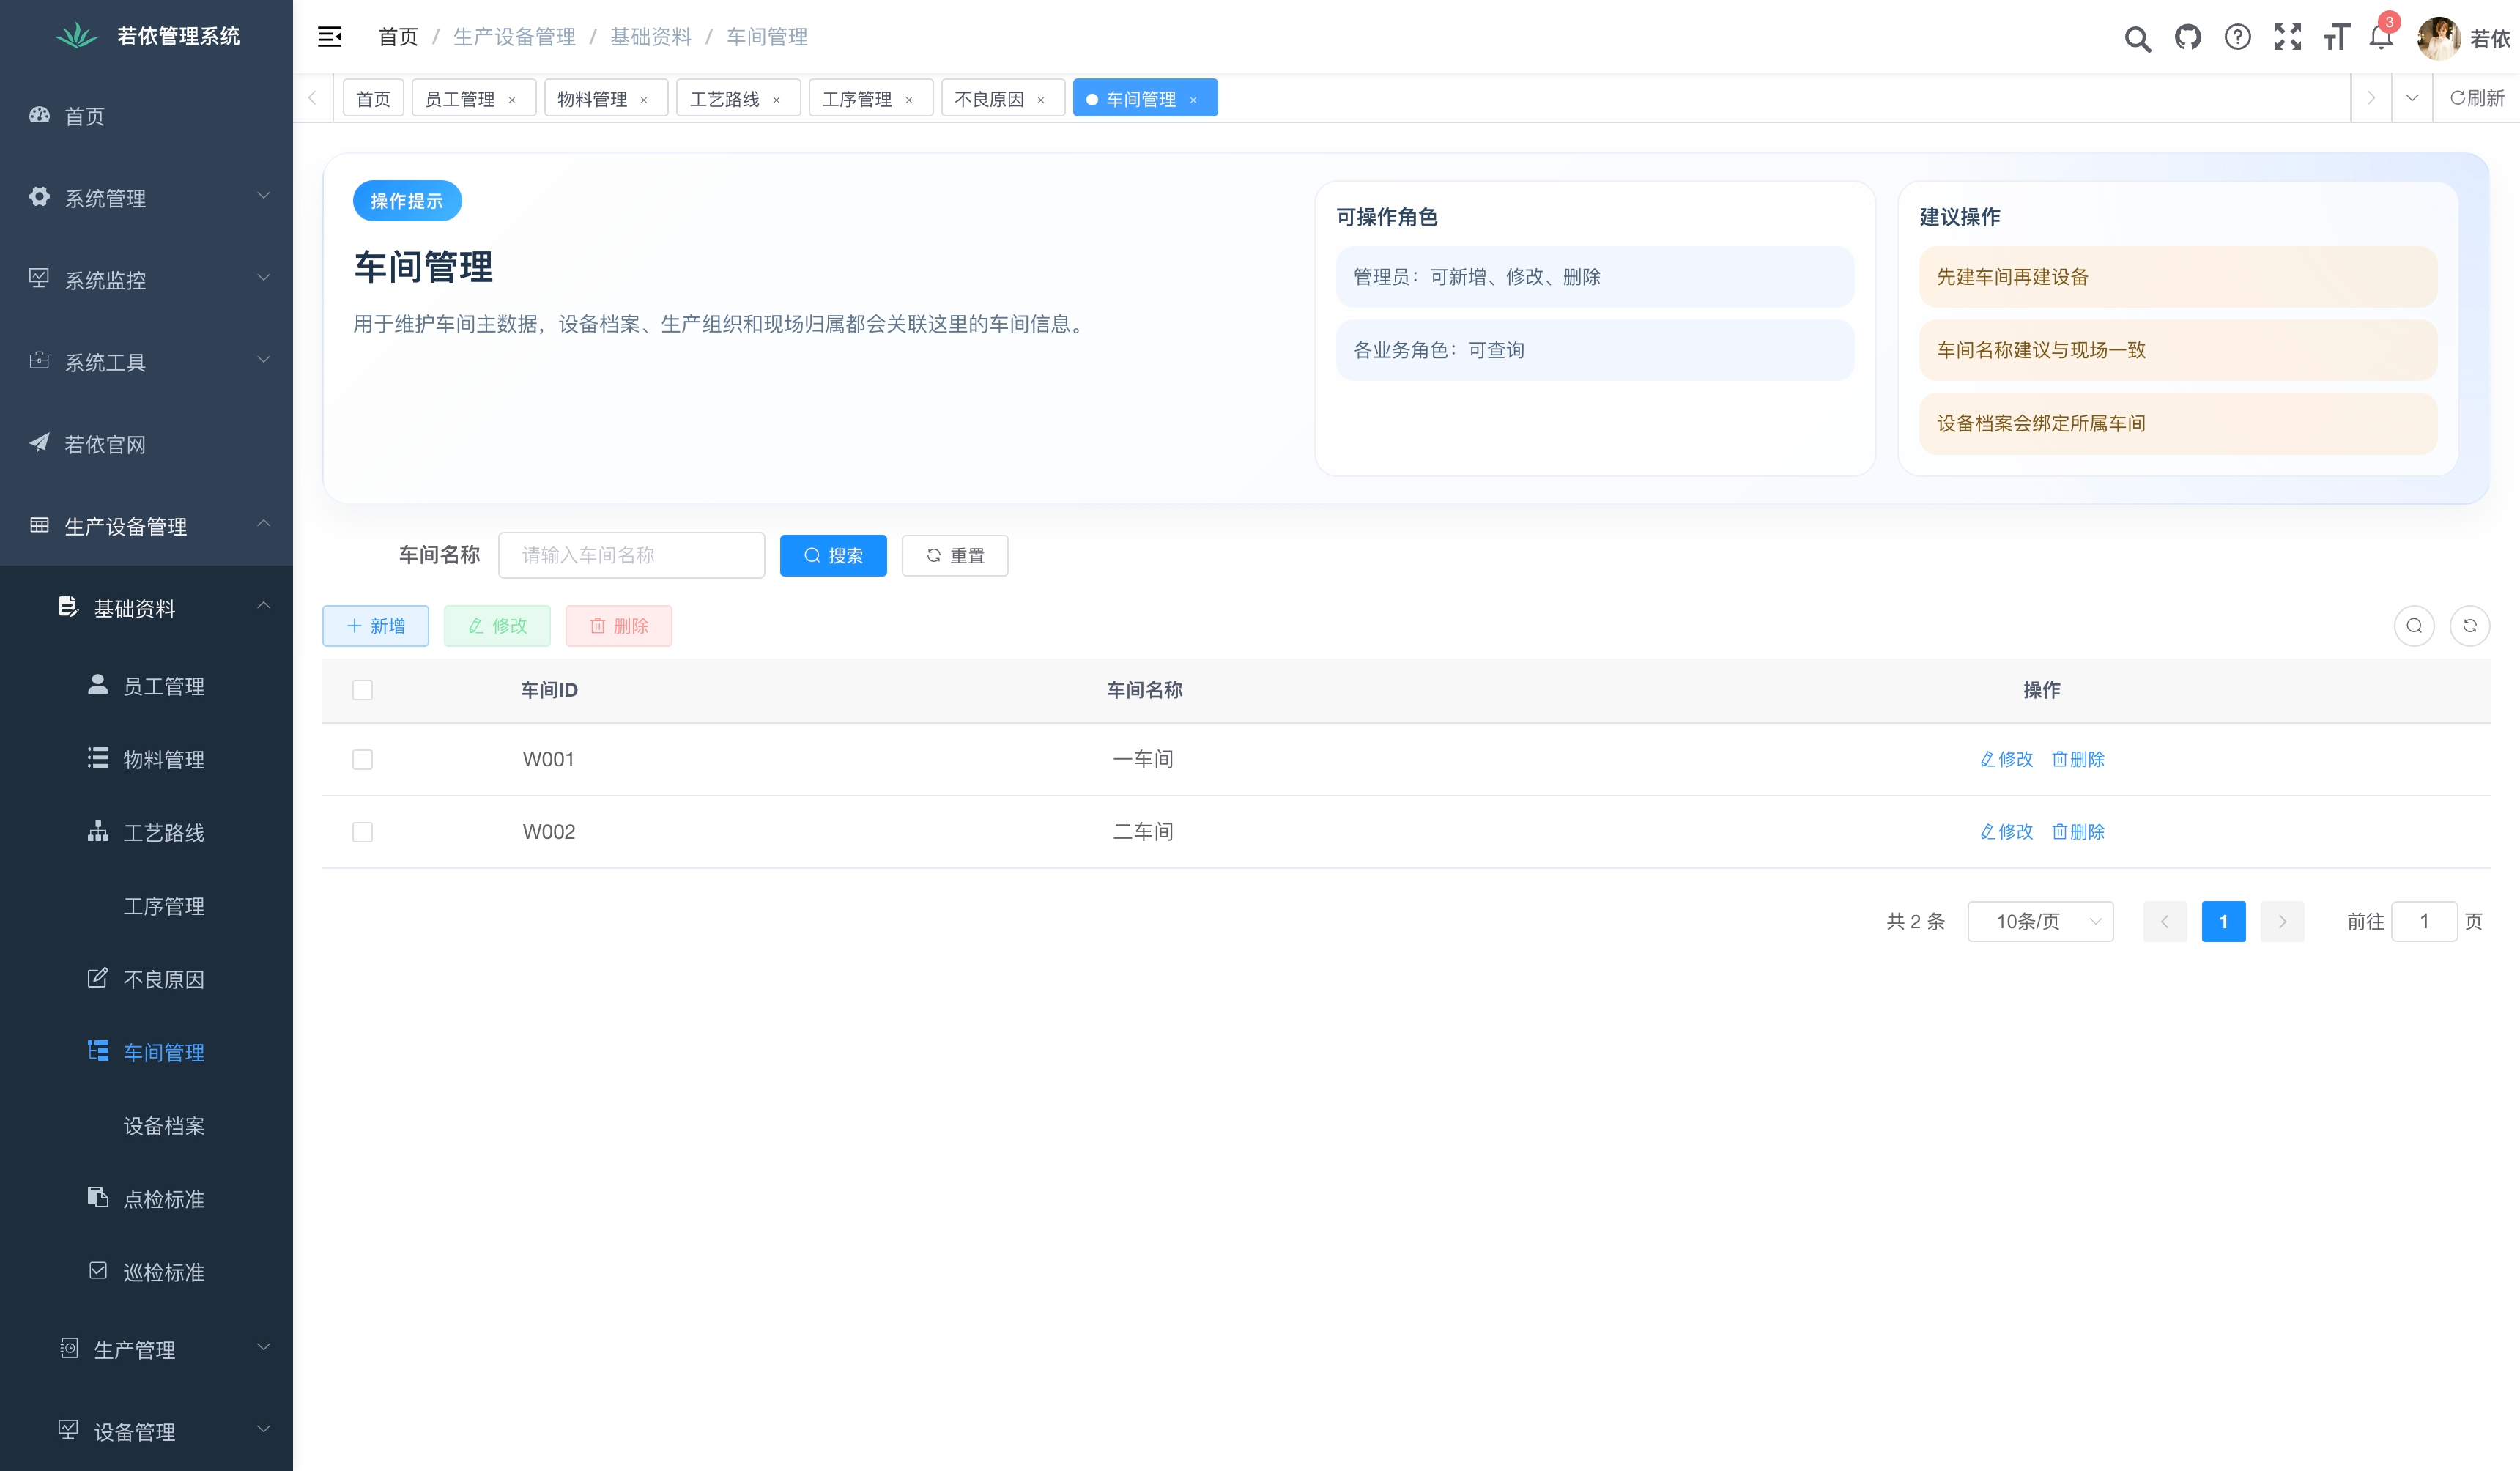Open 点检标准 in the sidebar
This screenshot has width=2520, height=1471.
146,1199
